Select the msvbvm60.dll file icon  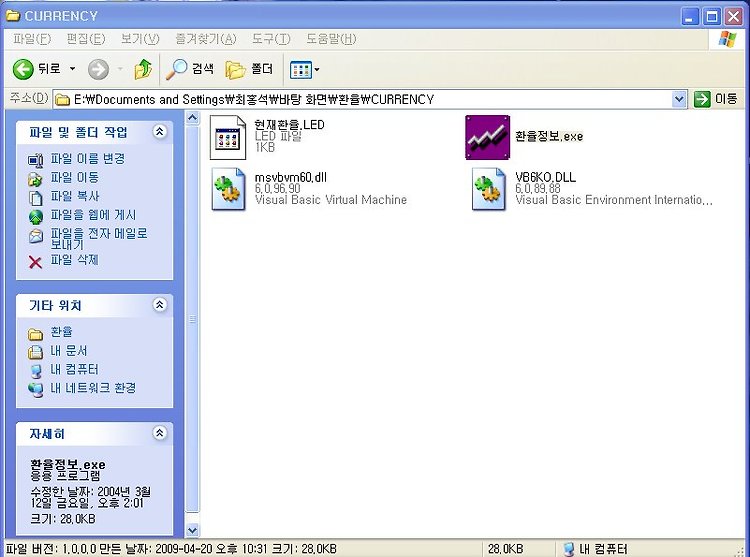point(228,189)
